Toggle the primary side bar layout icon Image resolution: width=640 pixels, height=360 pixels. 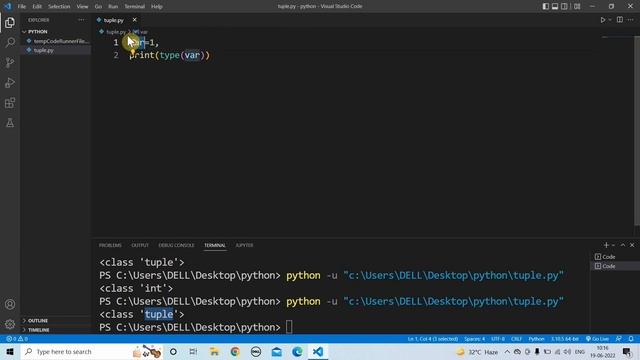(x=546, y=6)
